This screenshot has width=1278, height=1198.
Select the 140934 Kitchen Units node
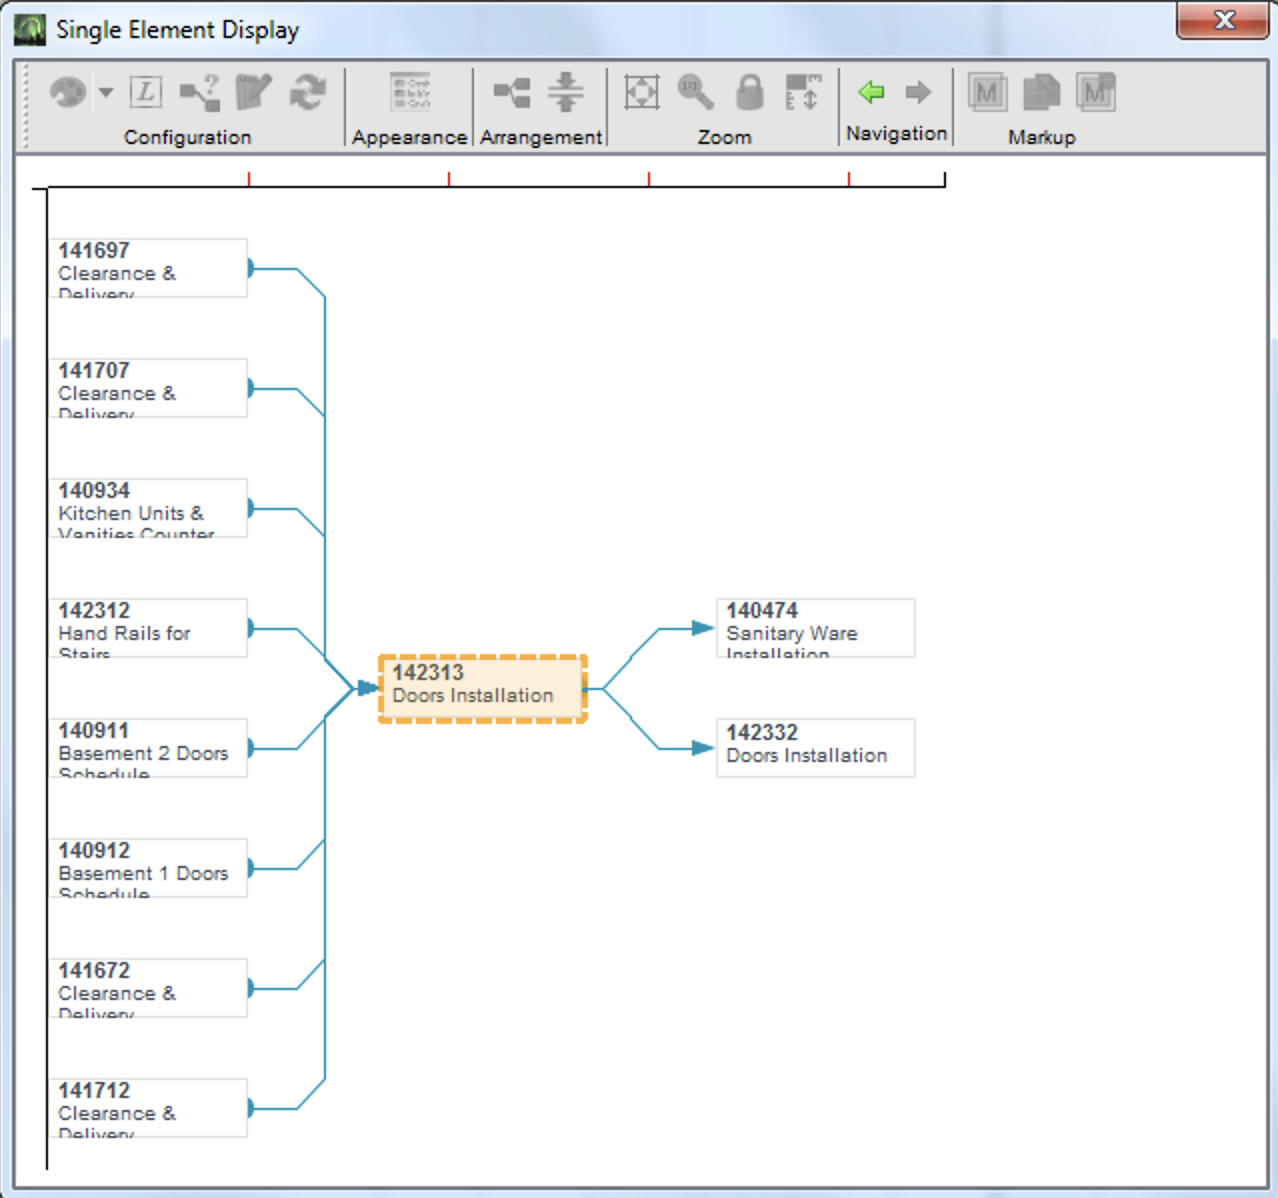point(148,508)
